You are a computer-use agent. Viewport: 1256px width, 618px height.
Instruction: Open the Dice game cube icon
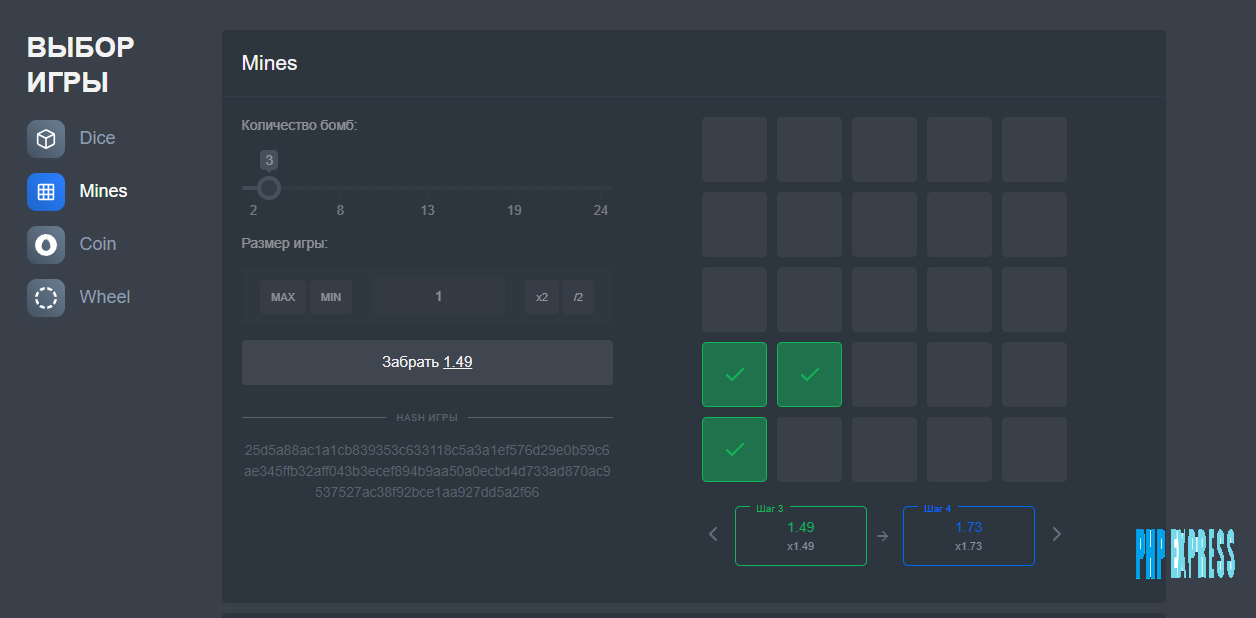46,139
